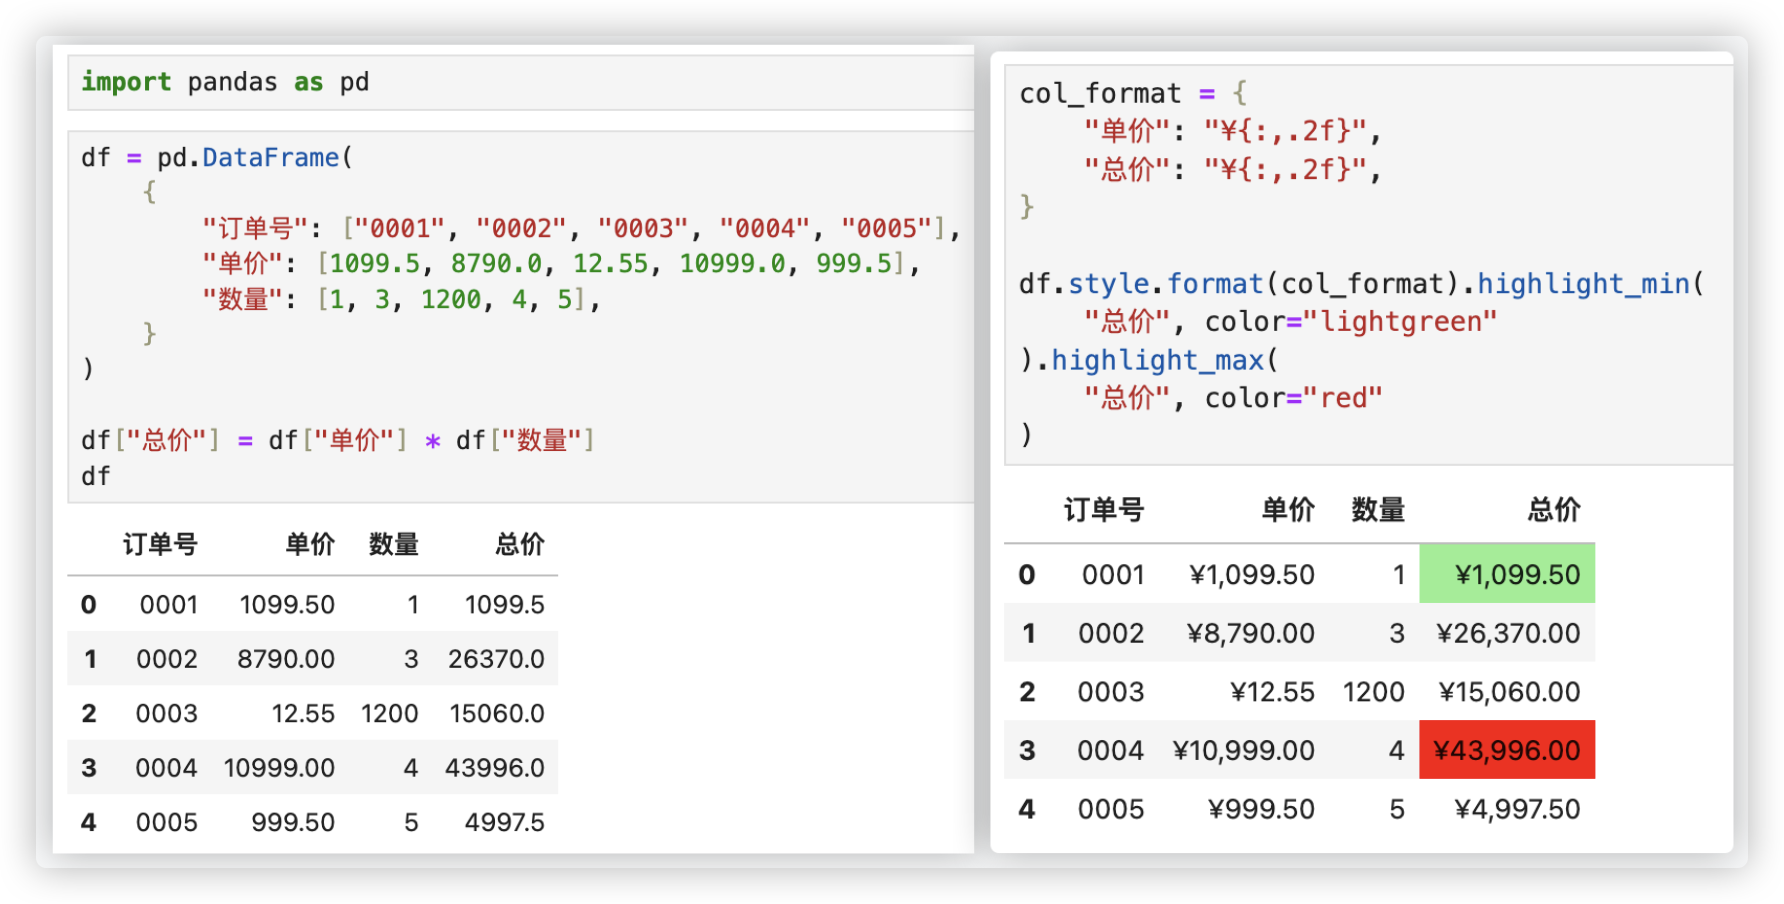Click ¥8,790.00 in the styled table

point(1250,633)
